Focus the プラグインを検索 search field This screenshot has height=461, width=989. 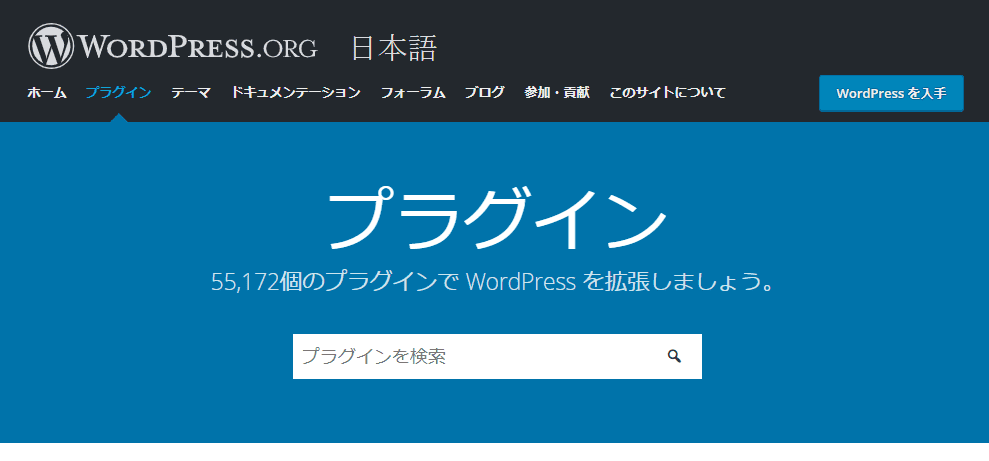pyautogui.click(x=497, y=356)
